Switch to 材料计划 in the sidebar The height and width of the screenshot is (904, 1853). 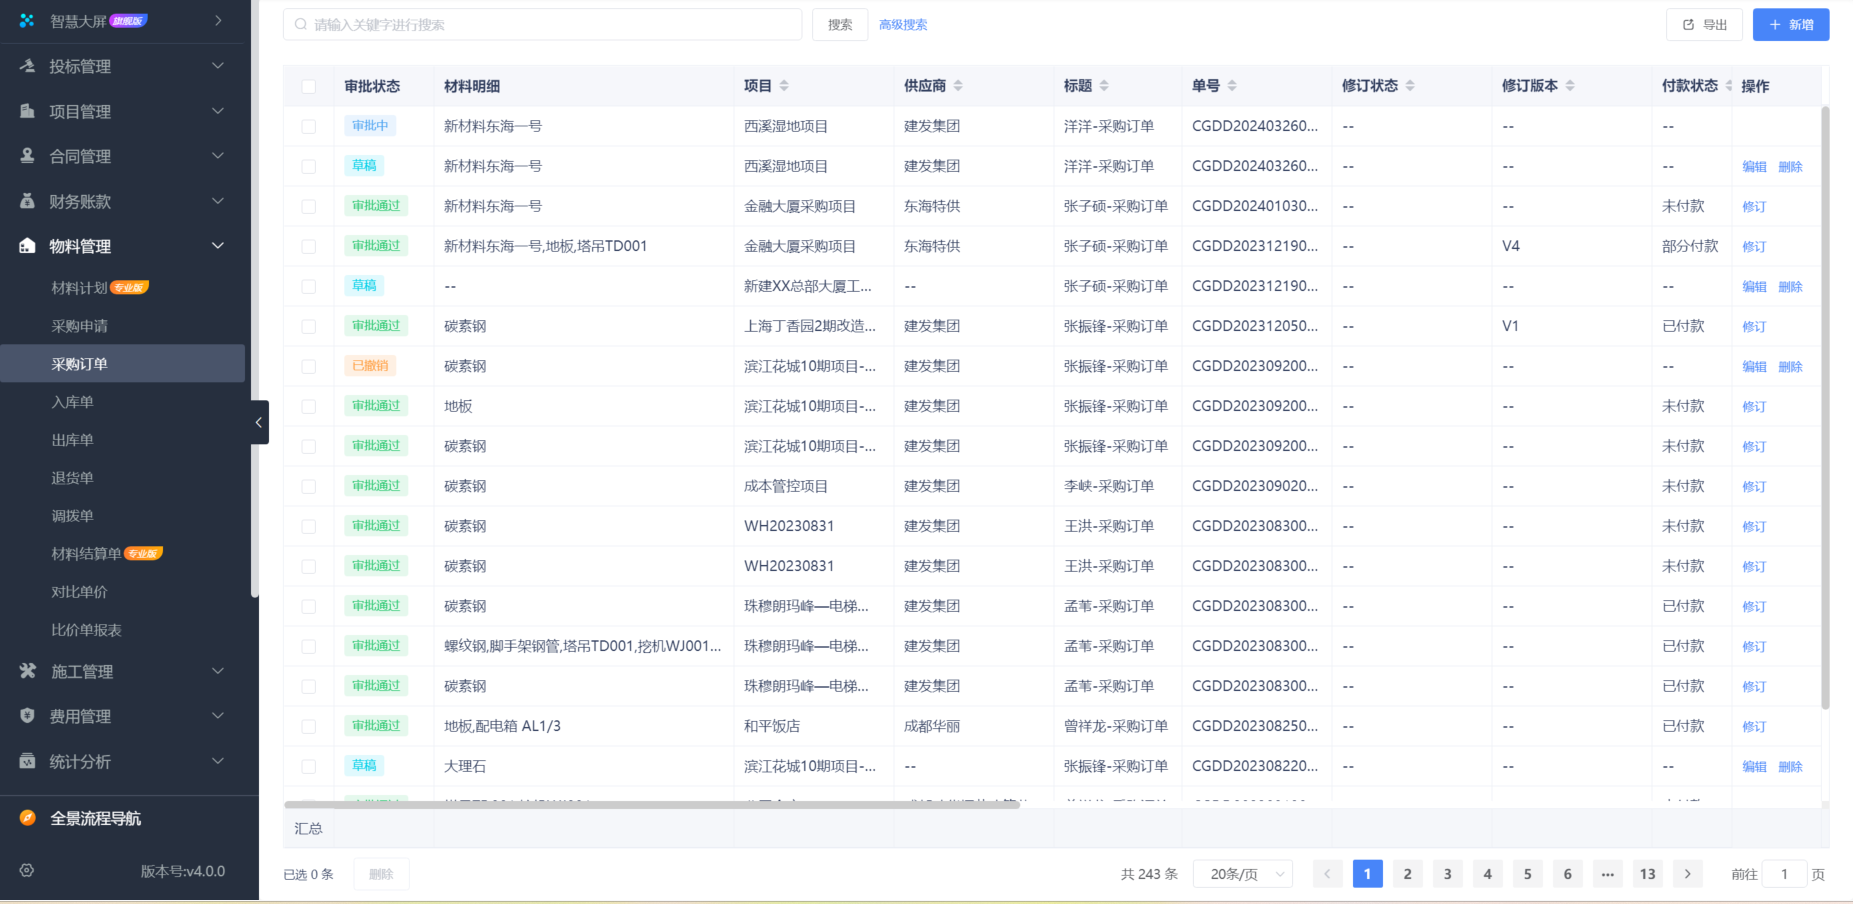(91, 287)
